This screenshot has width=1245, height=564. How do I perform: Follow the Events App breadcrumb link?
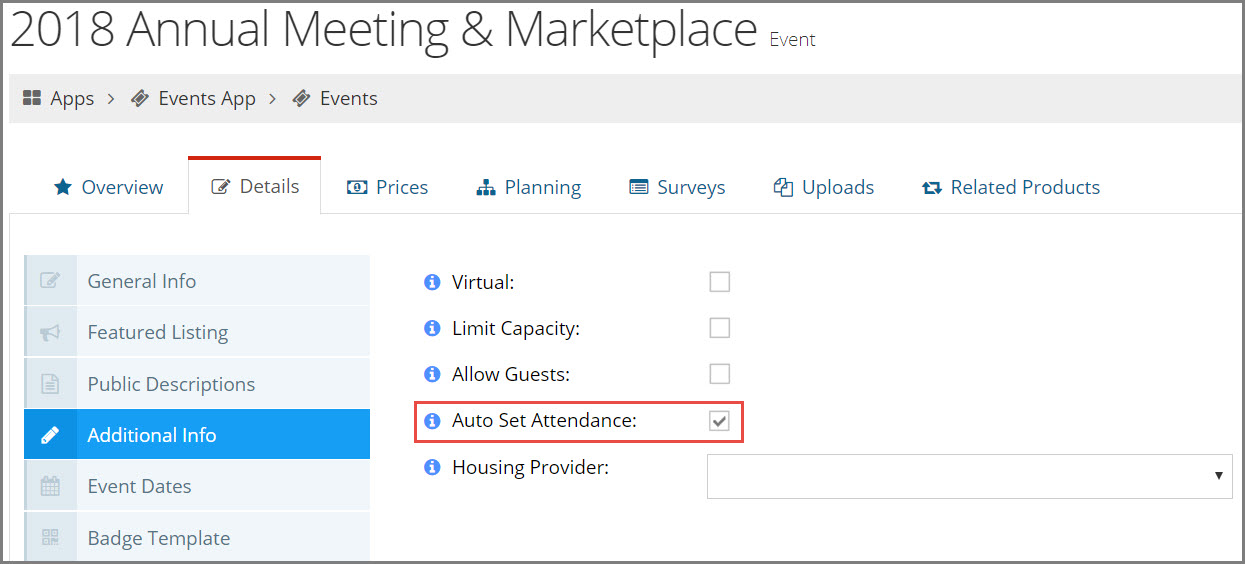193,98
